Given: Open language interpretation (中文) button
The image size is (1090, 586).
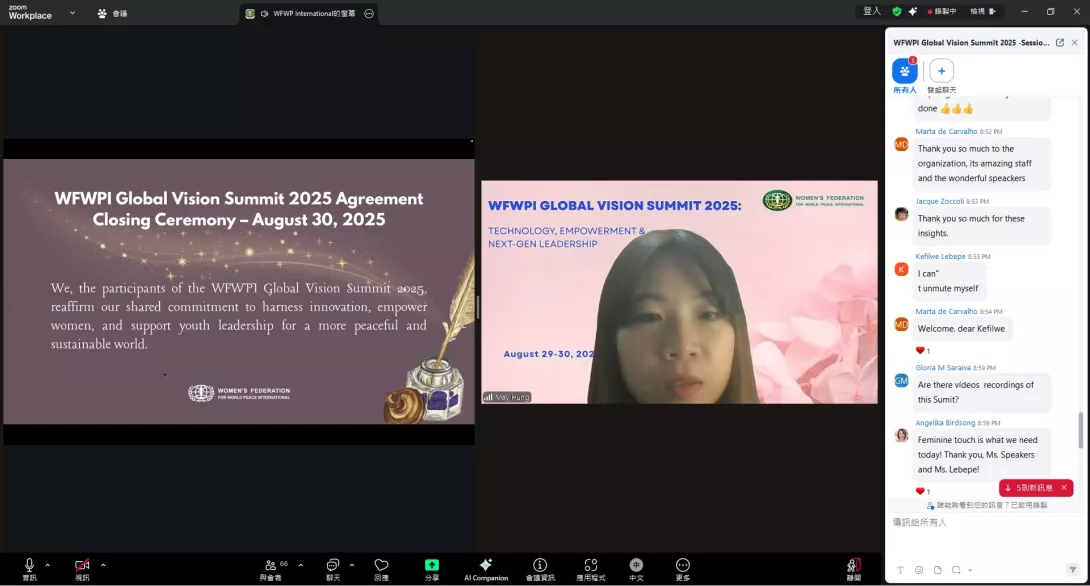Looking at the screenshot, I should [636, 569].
